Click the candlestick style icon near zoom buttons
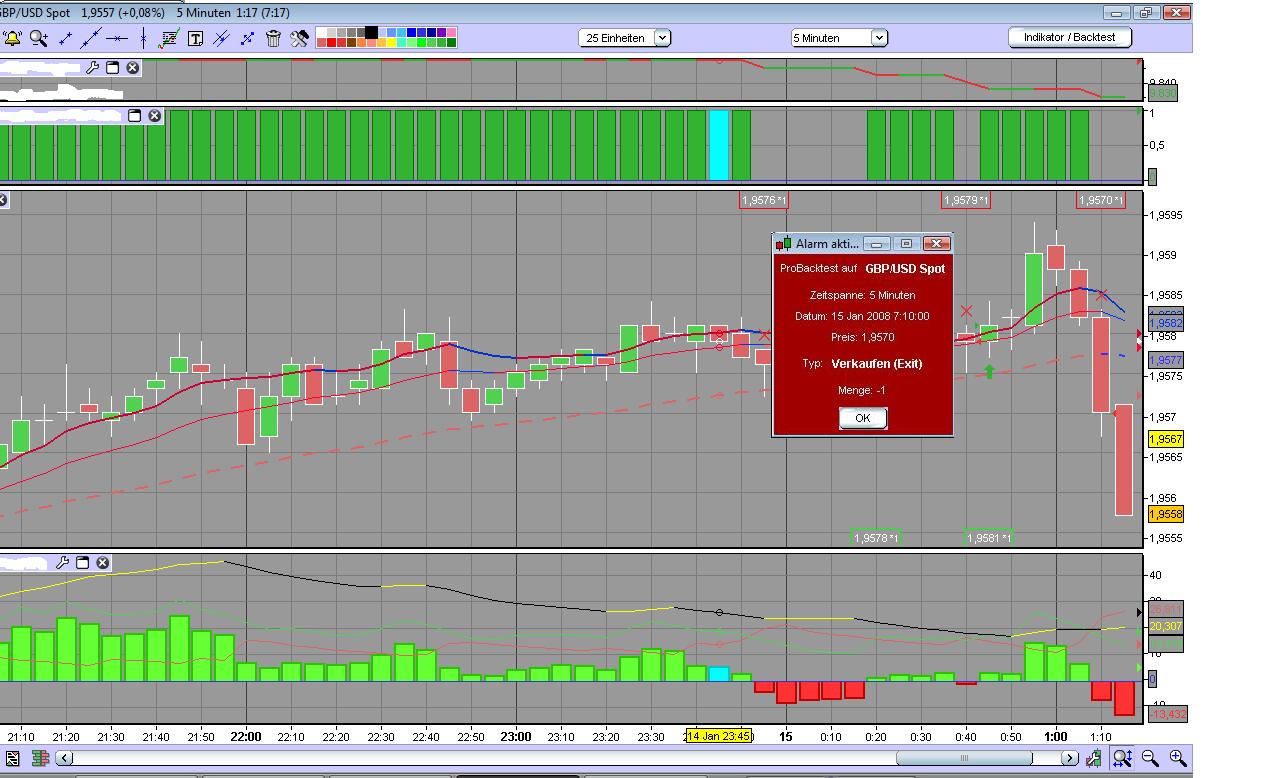The height and width of the screenshot is (778, 1280). pyautogui.click(x=1095, y=759)
